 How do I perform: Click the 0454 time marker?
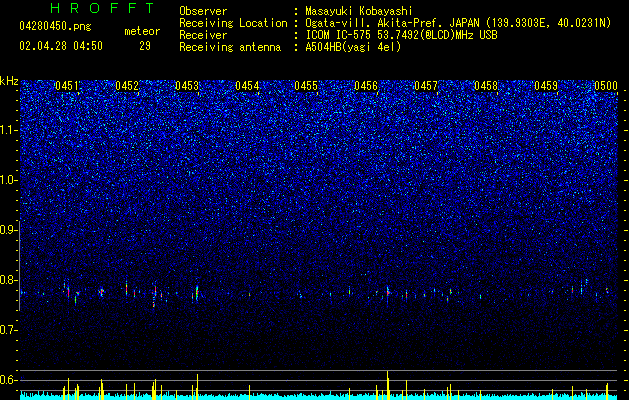[x=247, y=86]
